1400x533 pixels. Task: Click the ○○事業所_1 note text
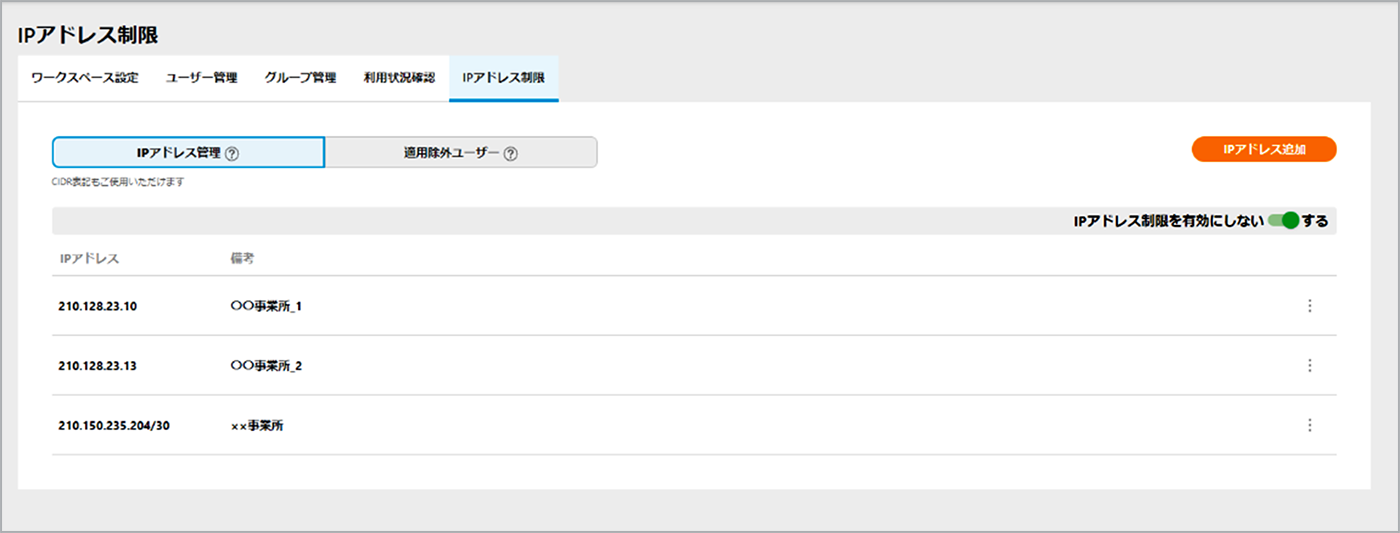pyautogui.click(x=266, y=306)
